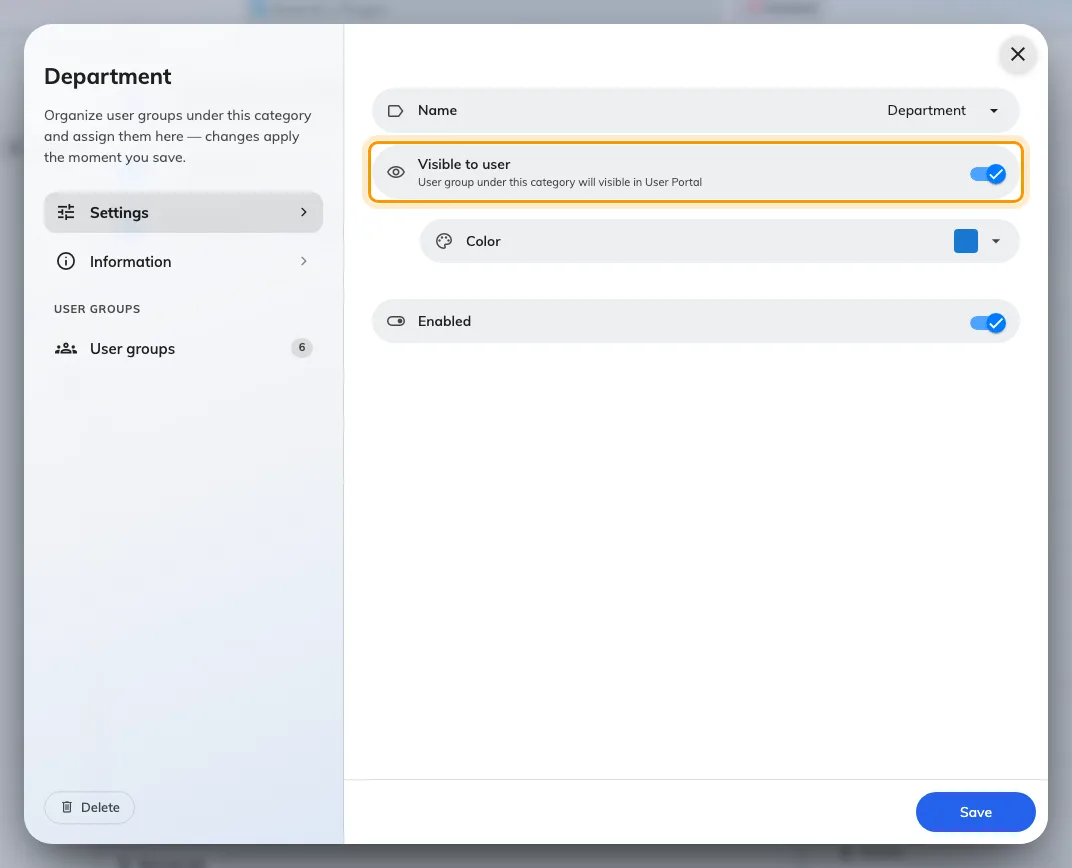
Task: Open the Color dropdown arrow
Action: point(996,241)
